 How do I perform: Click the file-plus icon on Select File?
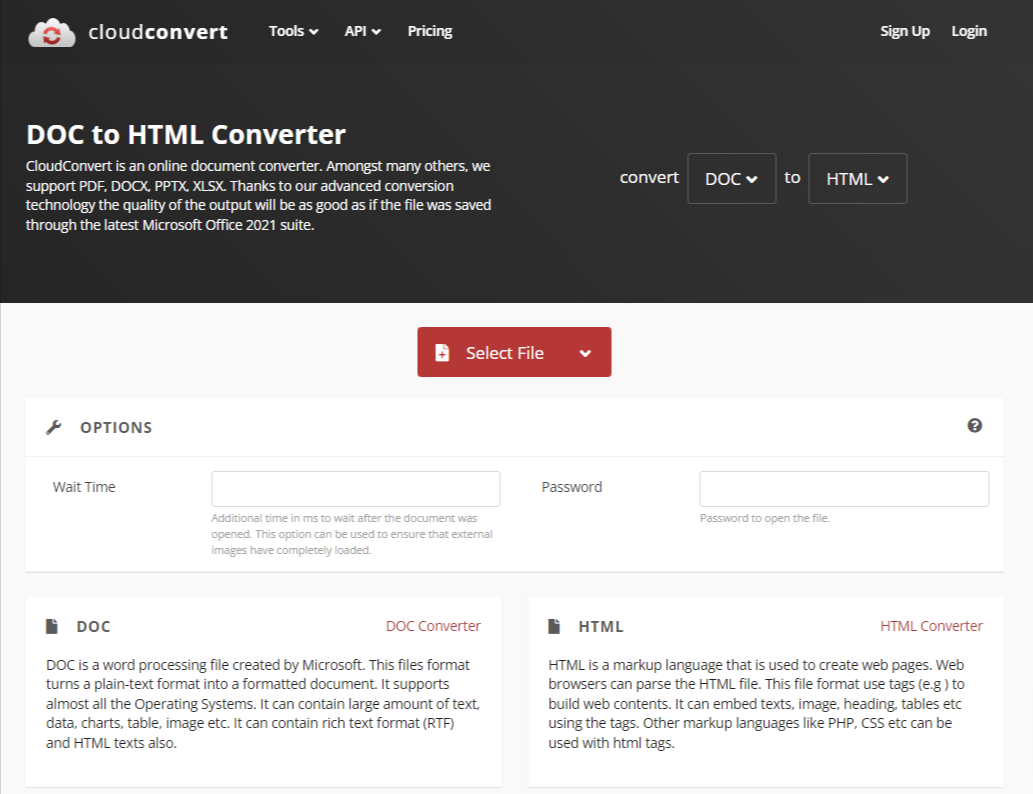pyautogui.click(x=442, y=353)
